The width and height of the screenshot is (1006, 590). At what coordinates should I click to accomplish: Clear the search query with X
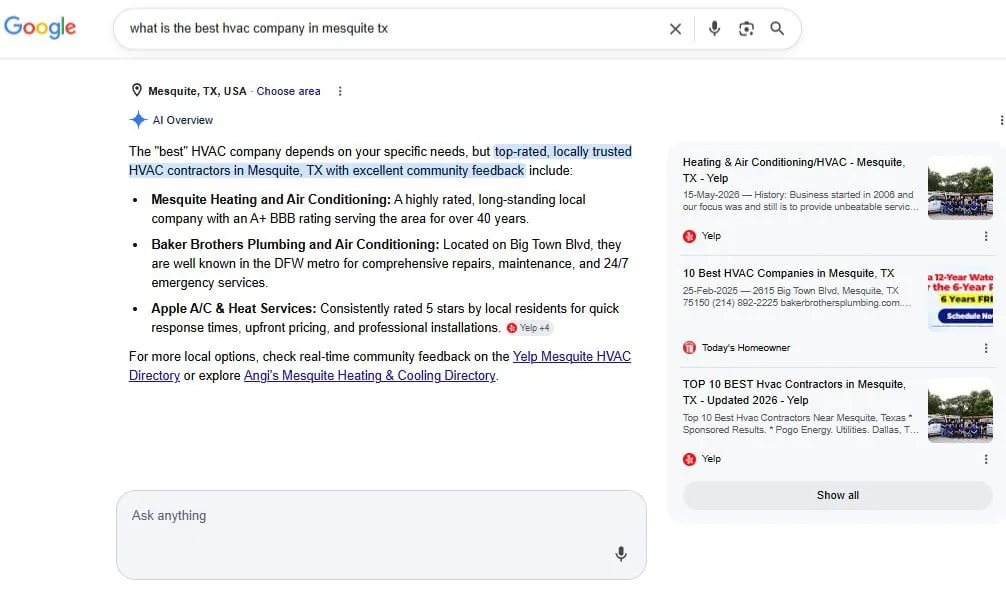(x=675, y=29)
